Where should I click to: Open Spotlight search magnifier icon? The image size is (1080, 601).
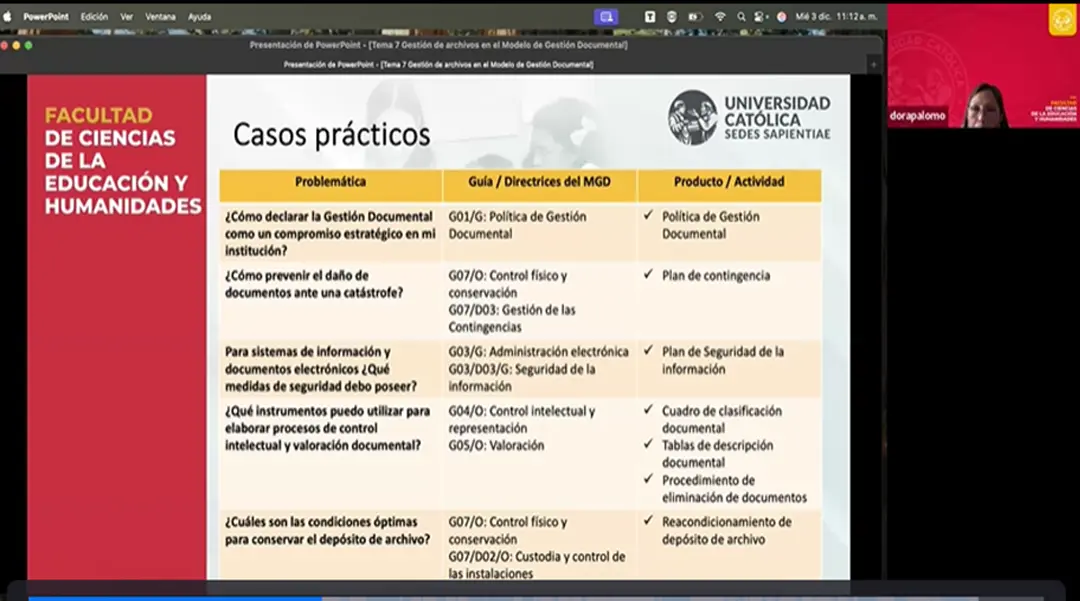(x=741, y=17)
